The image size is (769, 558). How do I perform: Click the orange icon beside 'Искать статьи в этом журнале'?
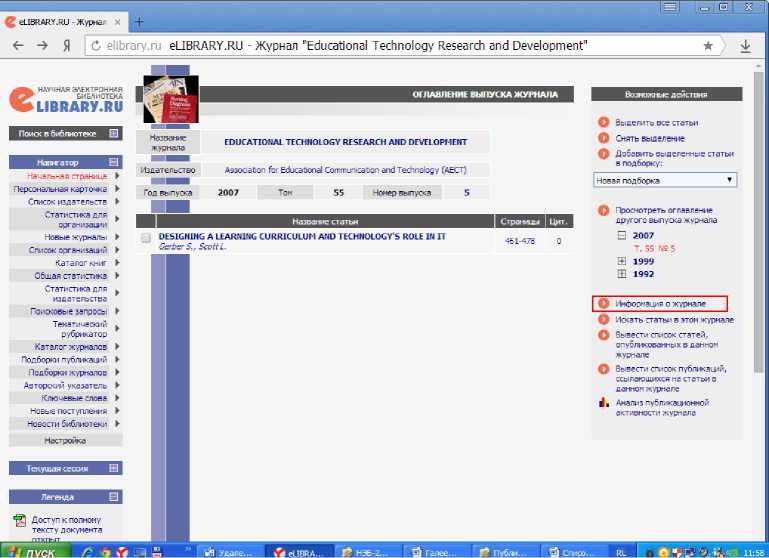[603, 320]
